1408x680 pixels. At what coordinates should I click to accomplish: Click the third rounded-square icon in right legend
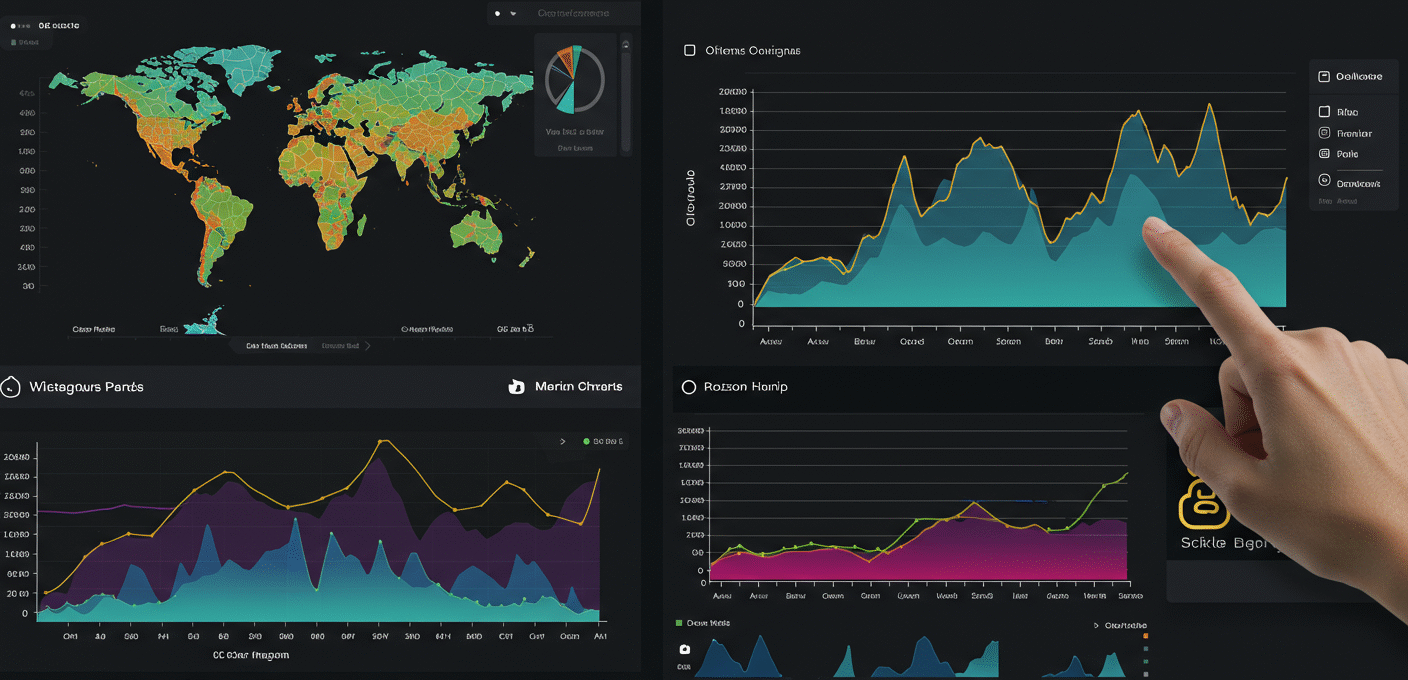pos(1324,154)
